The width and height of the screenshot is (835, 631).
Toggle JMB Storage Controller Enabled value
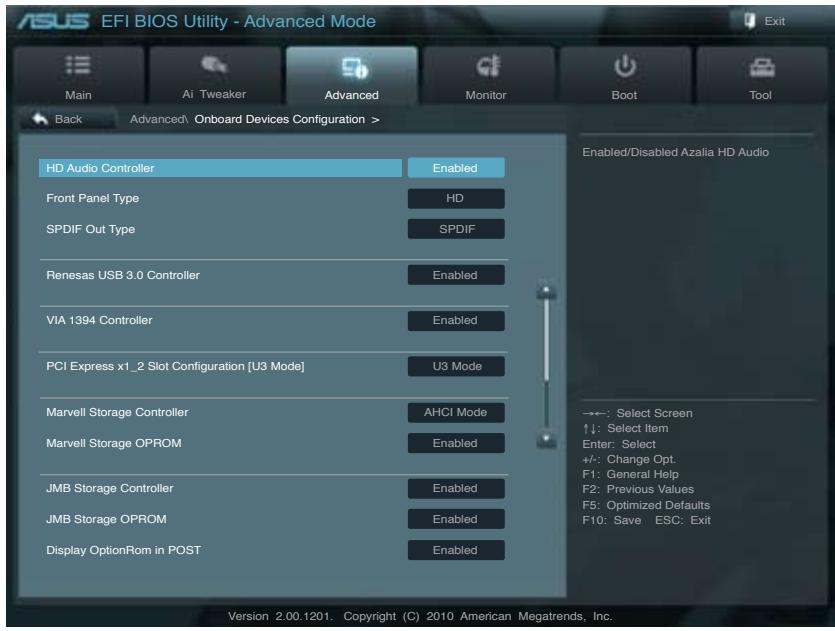click(456, 488)
